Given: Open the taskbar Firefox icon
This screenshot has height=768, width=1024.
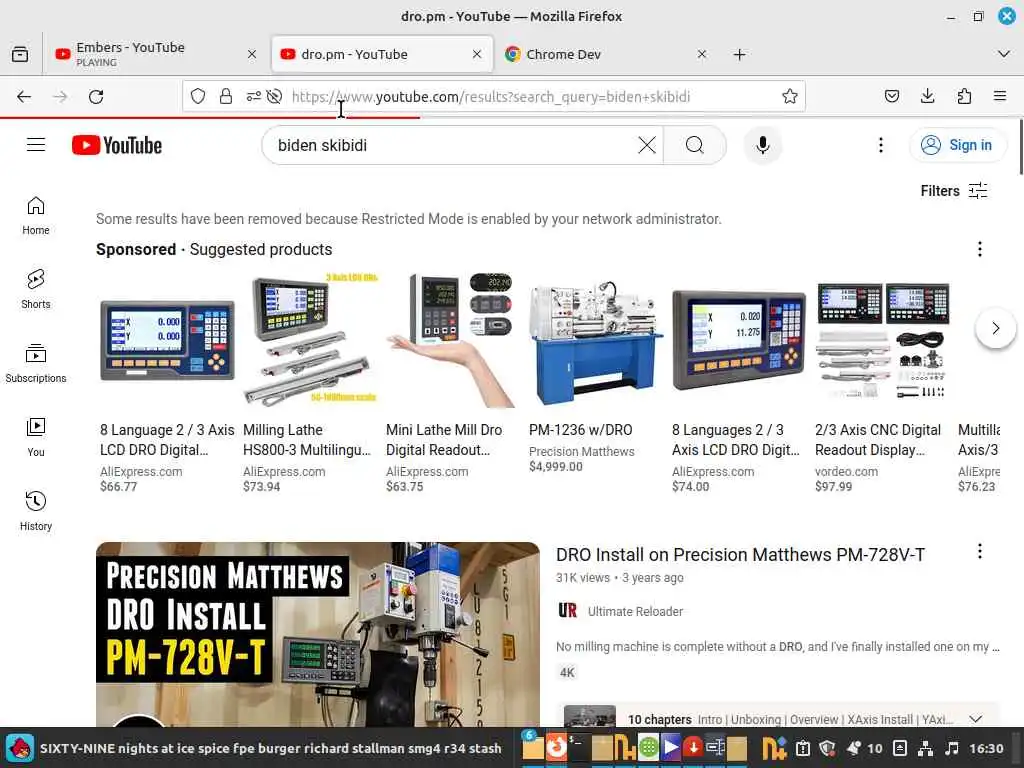Looking at the screenshot, I should (x=557, y=748).
